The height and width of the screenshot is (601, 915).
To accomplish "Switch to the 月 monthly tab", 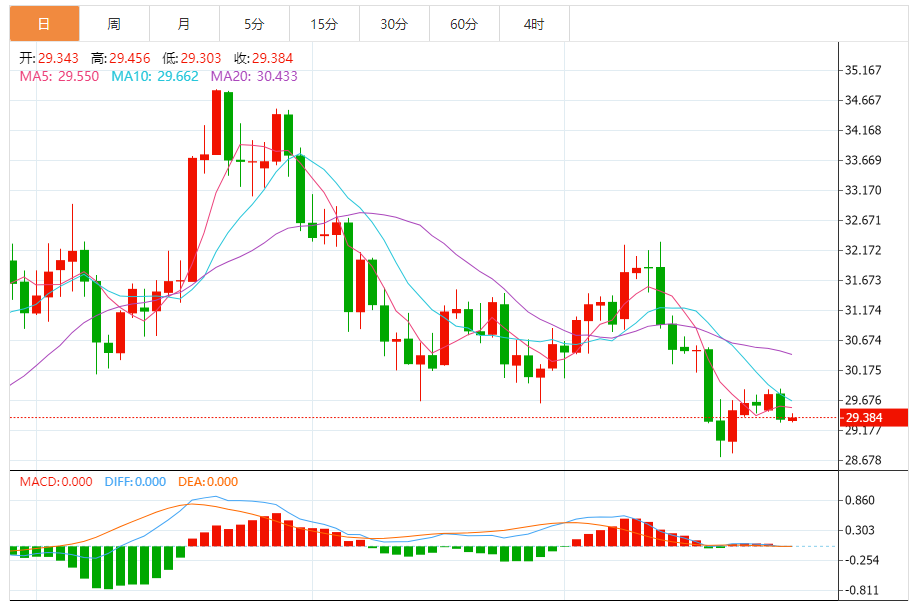I will point(184,24).
